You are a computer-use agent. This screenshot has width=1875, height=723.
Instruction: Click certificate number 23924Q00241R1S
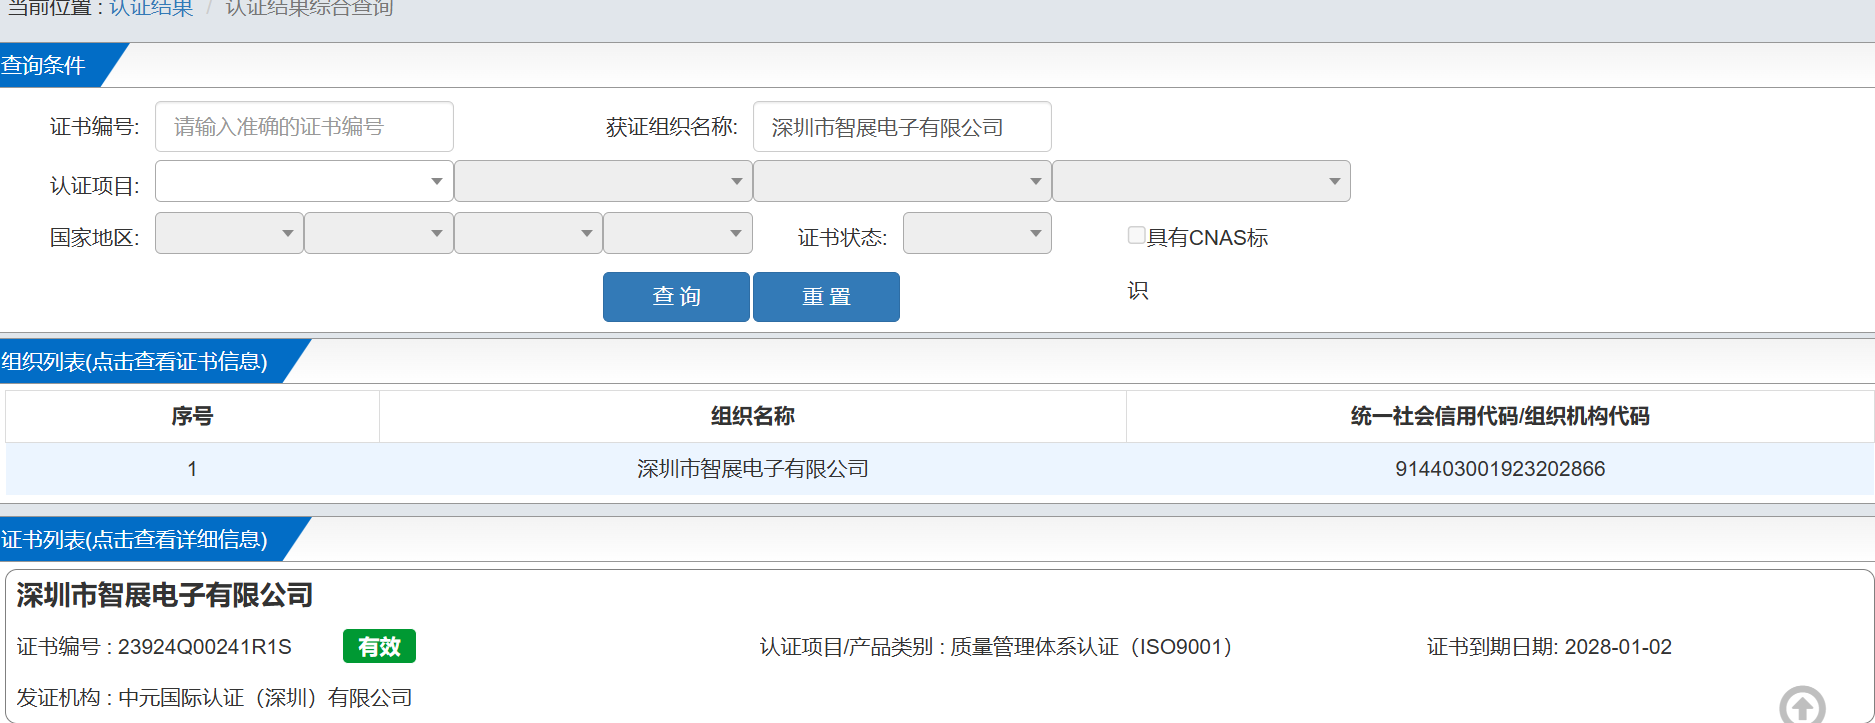[205, 647]
